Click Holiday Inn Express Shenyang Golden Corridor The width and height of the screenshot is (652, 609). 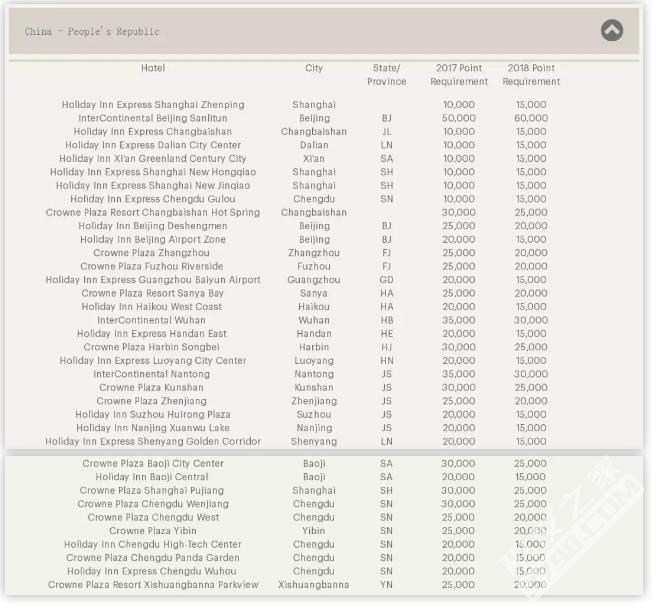click(x=153, y=441)
